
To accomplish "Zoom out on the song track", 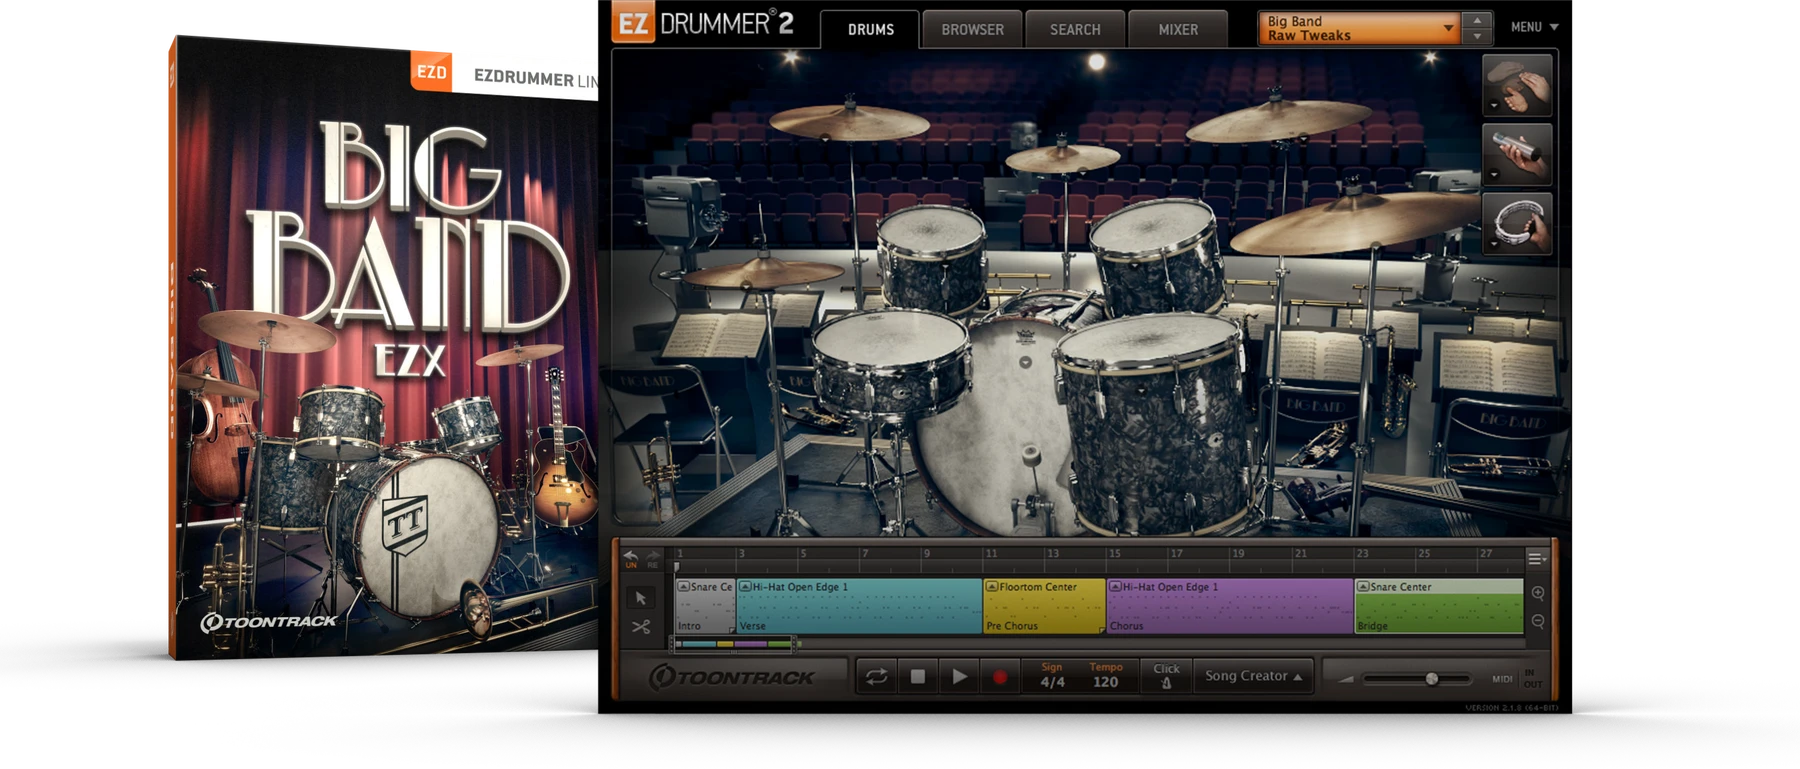I will tap(1538, 621).
